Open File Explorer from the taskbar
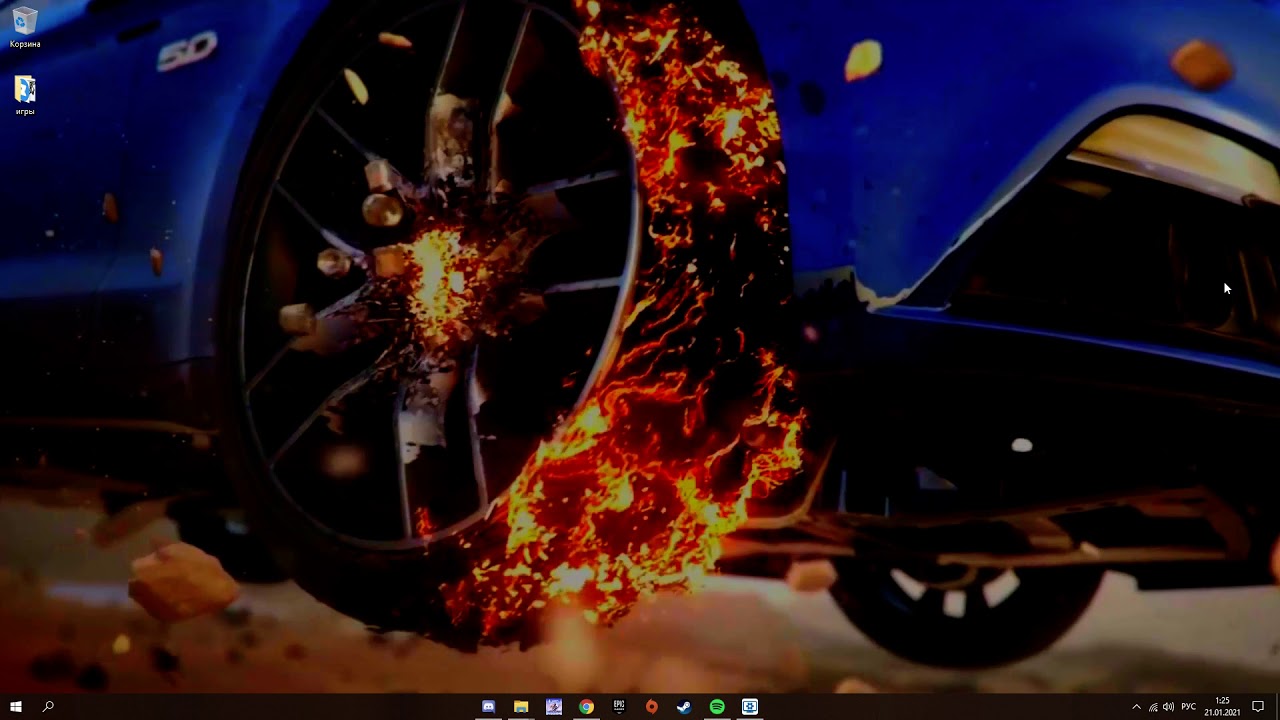This screenshot has height=720, width=1280. 521,707
